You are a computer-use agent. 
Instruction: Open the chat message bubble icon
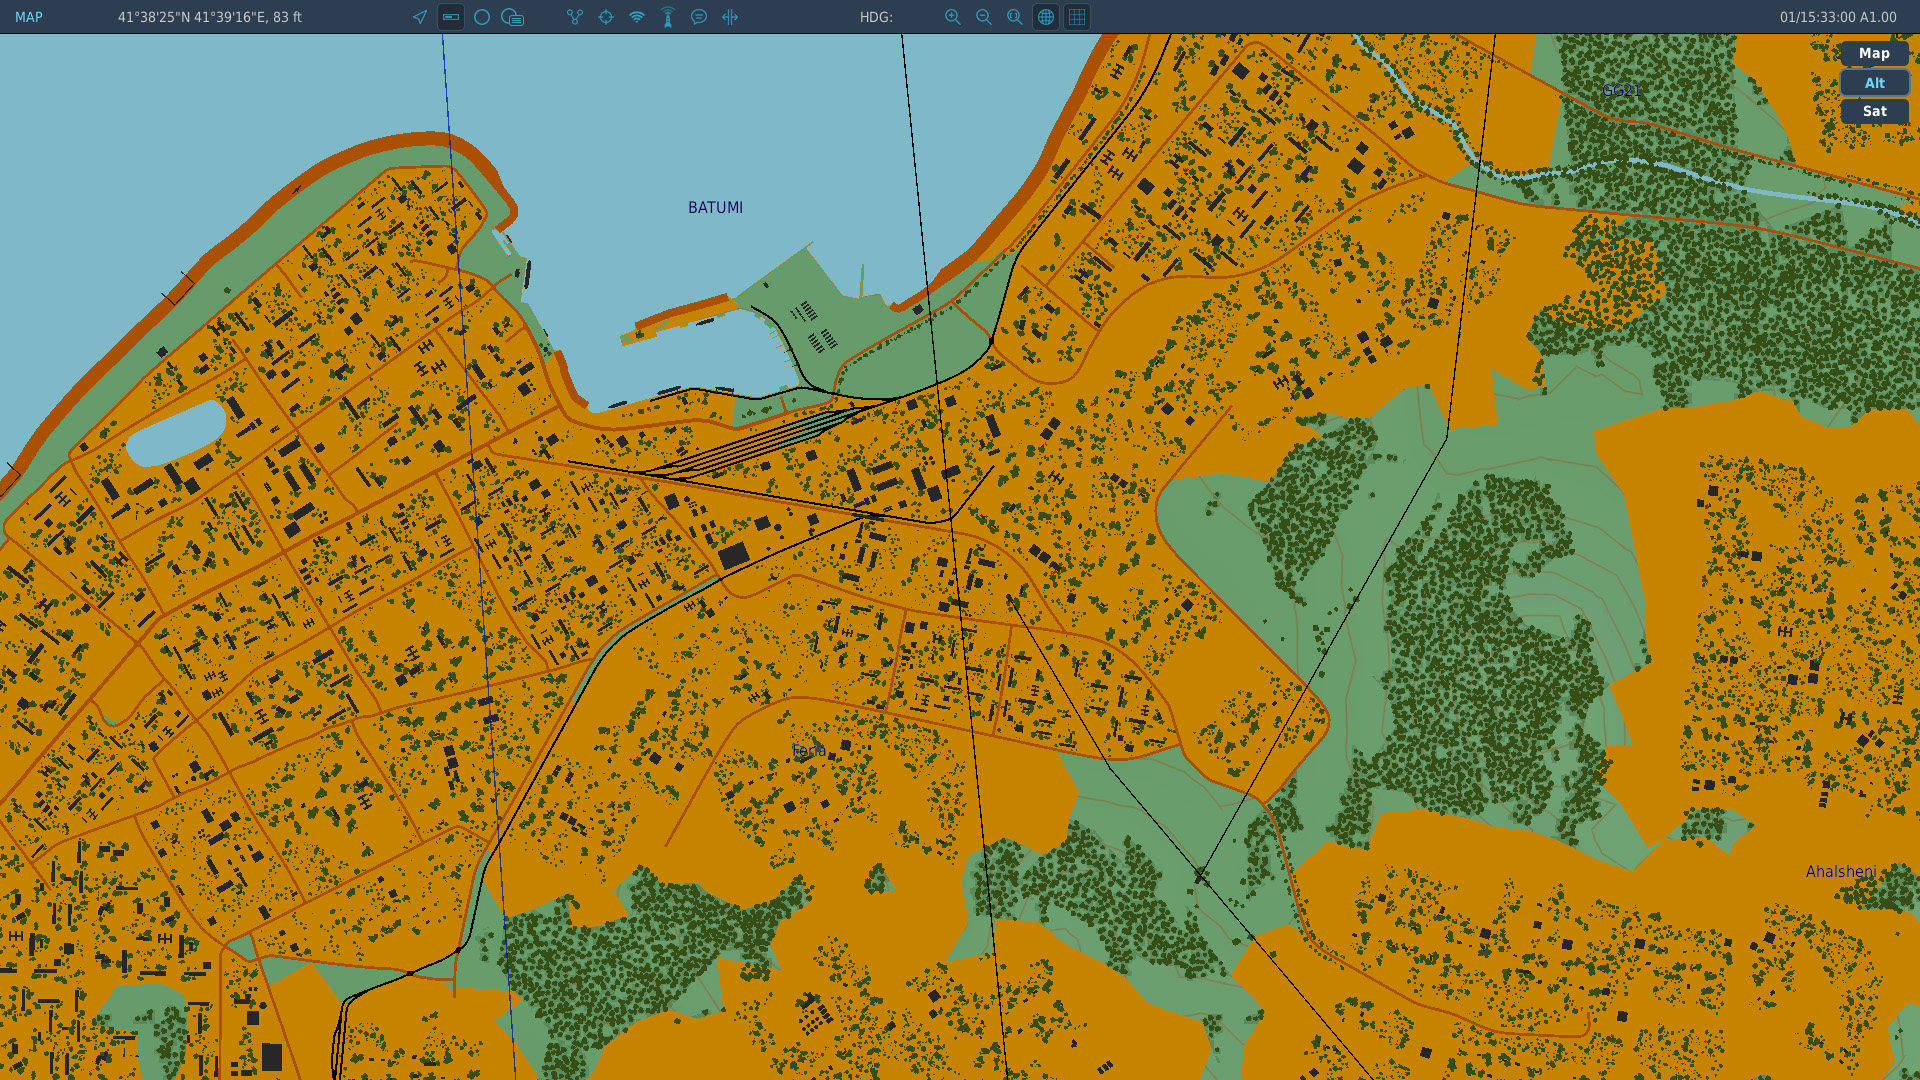click(x=699, y=17)
